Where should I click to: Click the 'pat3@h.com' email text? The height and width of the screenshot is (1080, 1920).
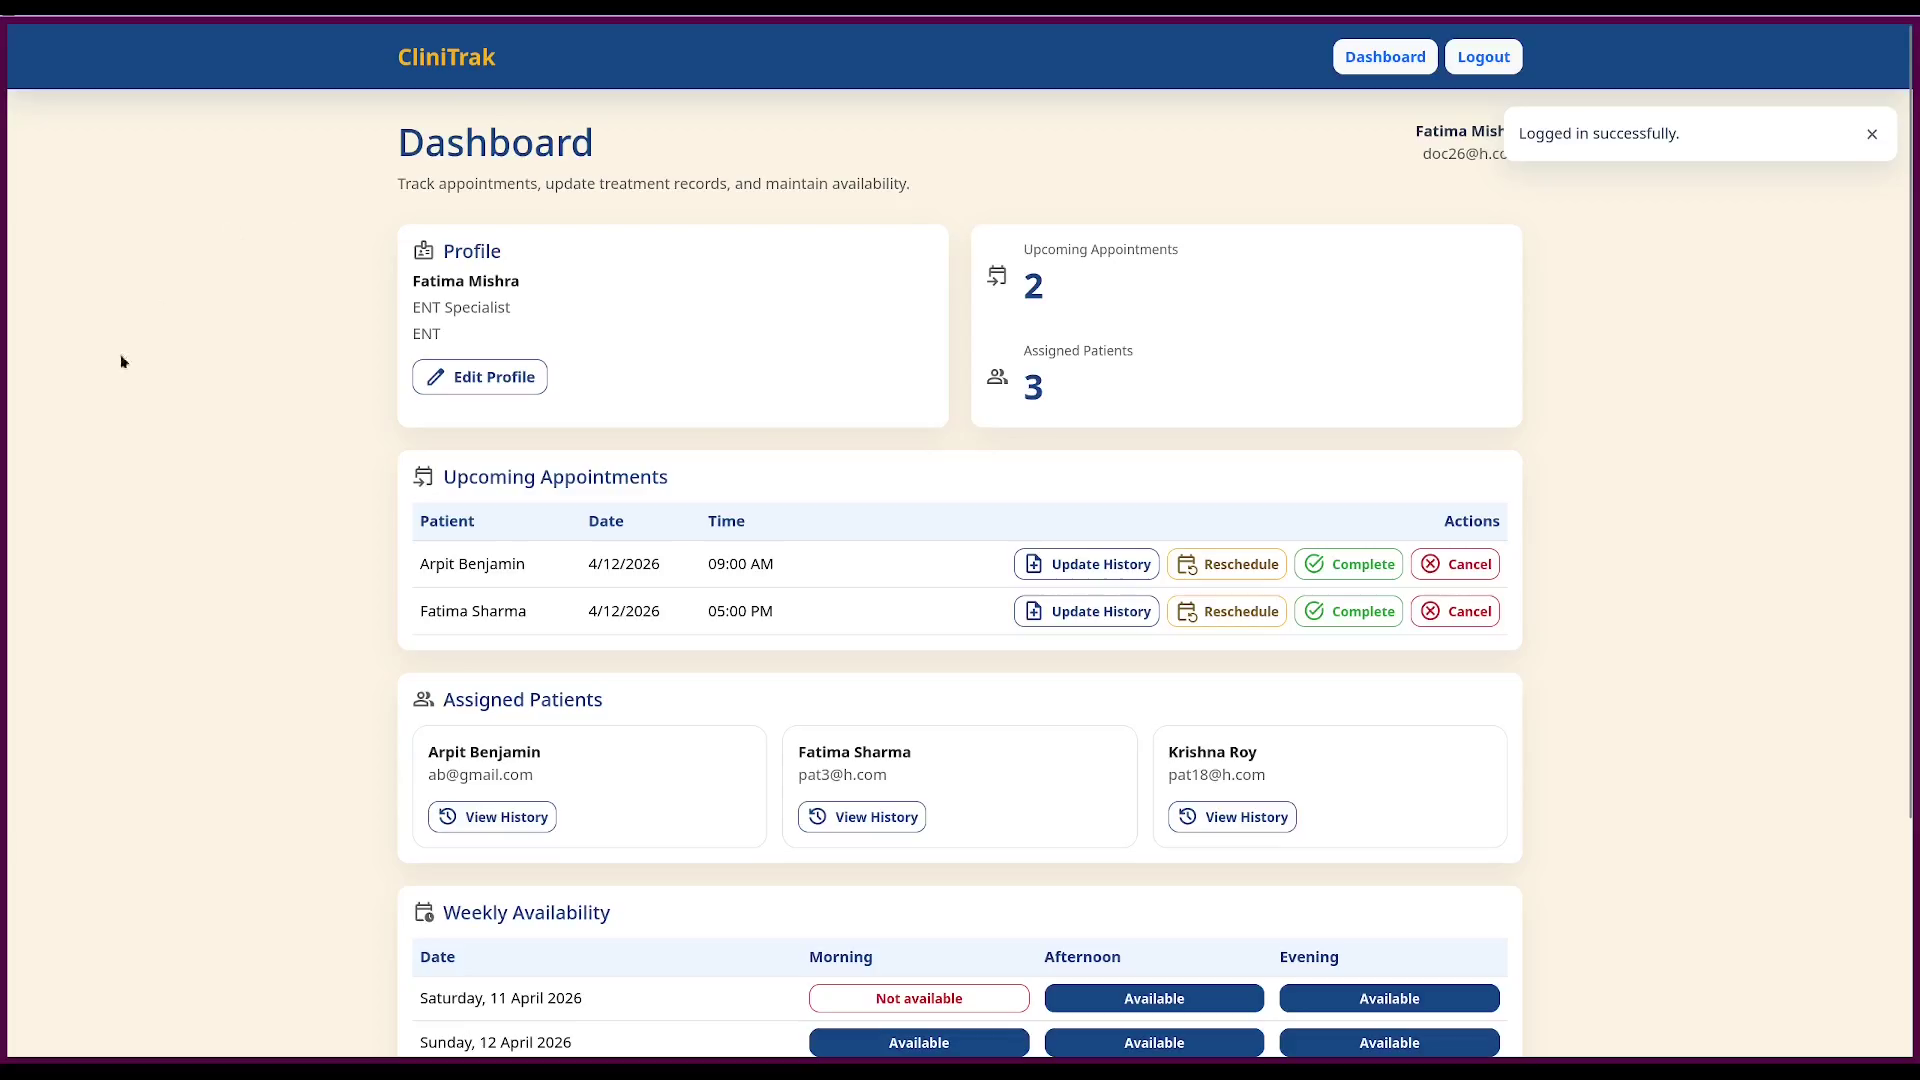(x=842, y=775)
